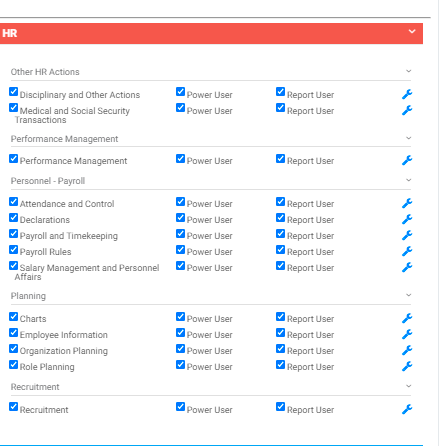439x446 pixels.
Task: Toggle Power User for Payroll and Timekeeping
Action: click(180, 234)
